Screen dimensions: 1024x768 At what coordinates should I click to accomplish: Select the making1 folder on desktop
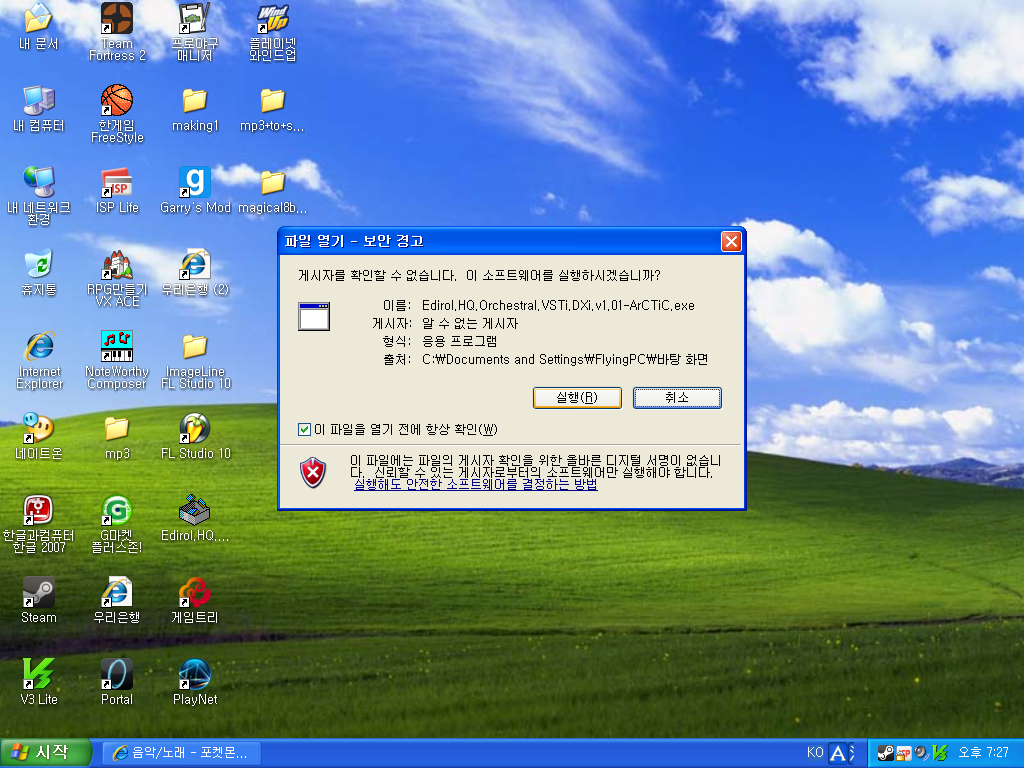click(195, 108)
